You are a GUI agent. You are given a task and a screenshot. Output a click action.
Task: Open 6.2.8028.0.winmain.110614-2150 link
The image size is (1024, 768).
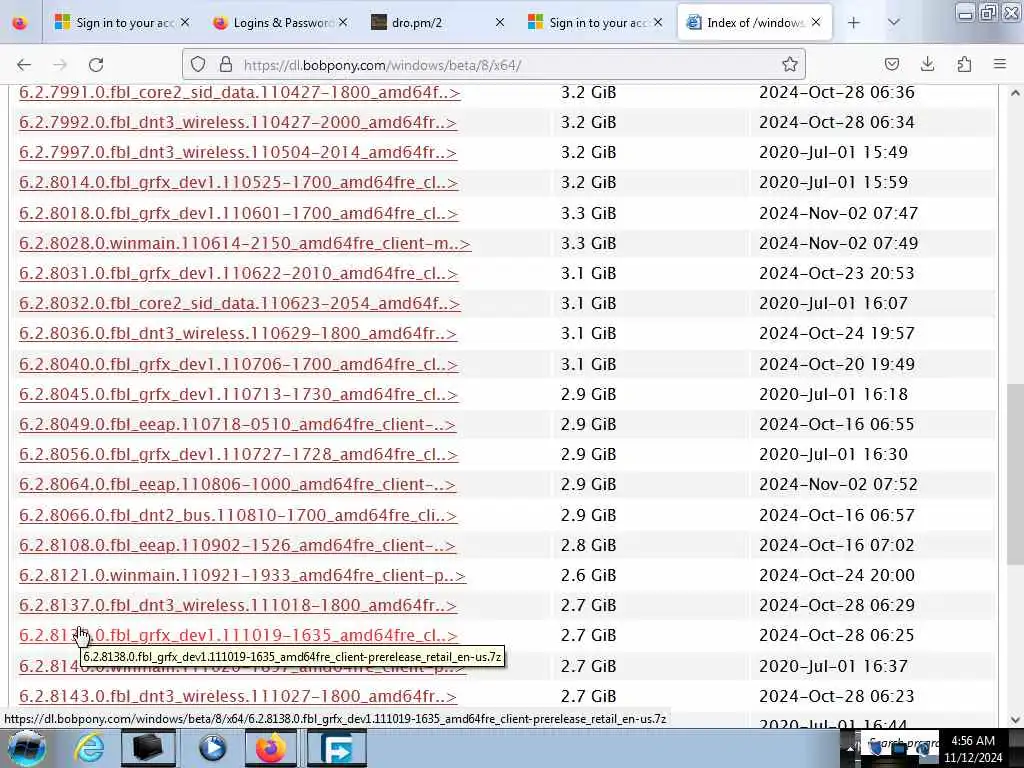tap(245, 243)
